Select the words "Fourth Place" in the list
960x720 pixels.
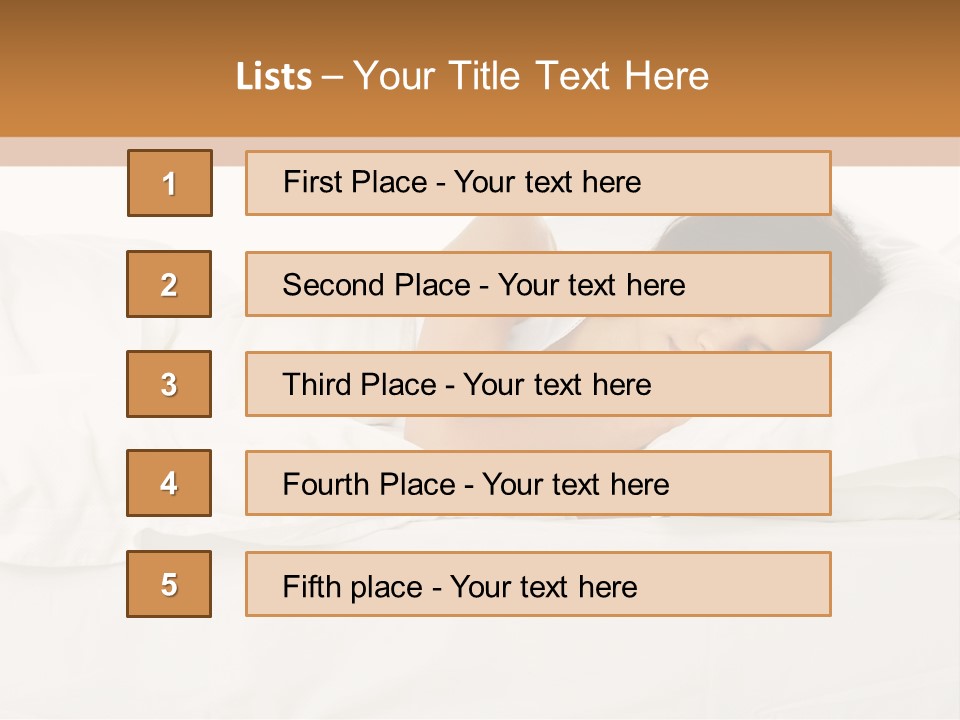[368, 485]
